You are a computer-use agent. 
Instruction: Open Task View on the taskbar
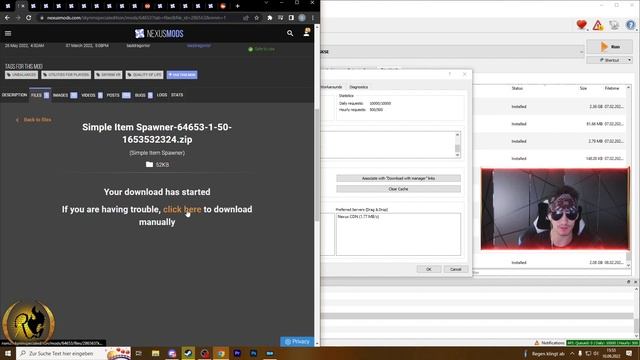pos(139,353)
